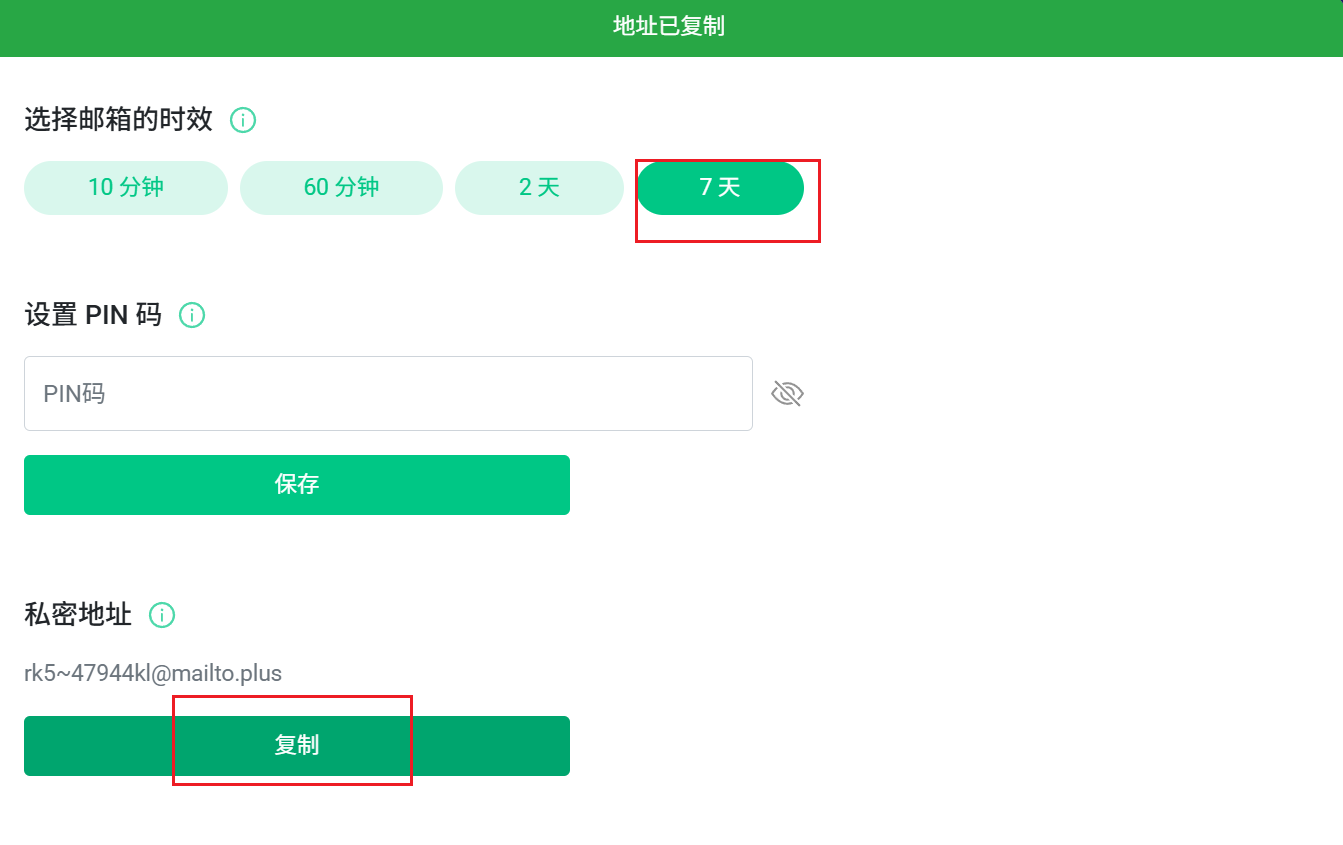Viewport: 1343px width, 845px height.
Task: Click the 私密地址 section heading
Action: (x=78, y=615)
